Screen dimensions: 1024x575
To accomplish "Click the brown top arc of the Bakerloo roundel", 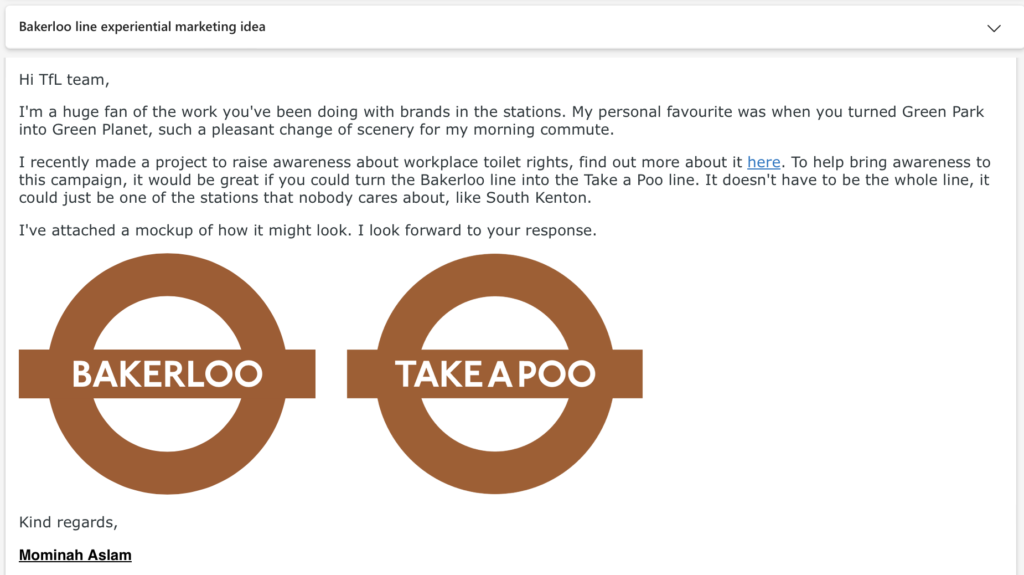I will pyautogui.click(x=167, y=274).
